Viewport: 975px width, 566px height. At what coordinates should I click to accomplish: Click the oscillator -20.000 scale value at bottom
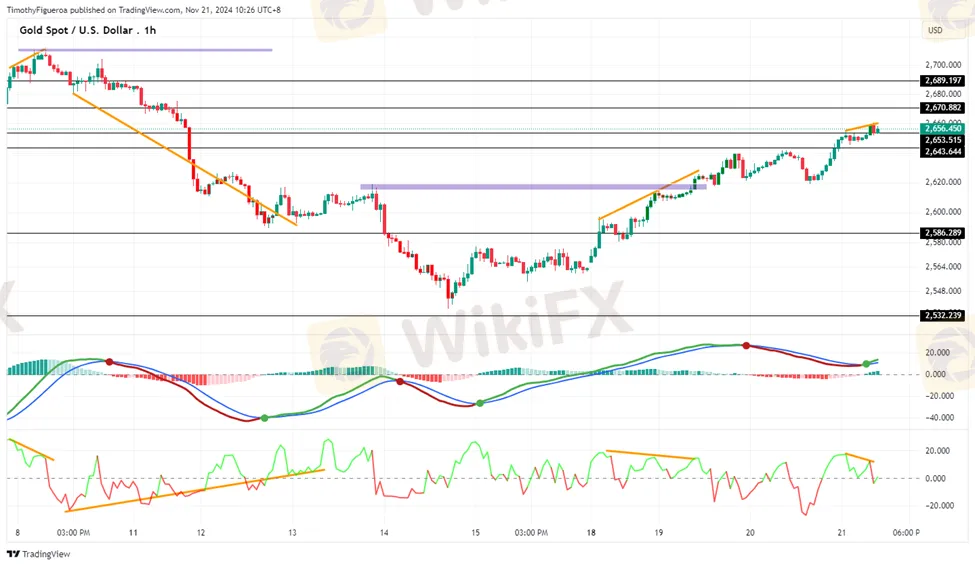(x=938, y=506)
